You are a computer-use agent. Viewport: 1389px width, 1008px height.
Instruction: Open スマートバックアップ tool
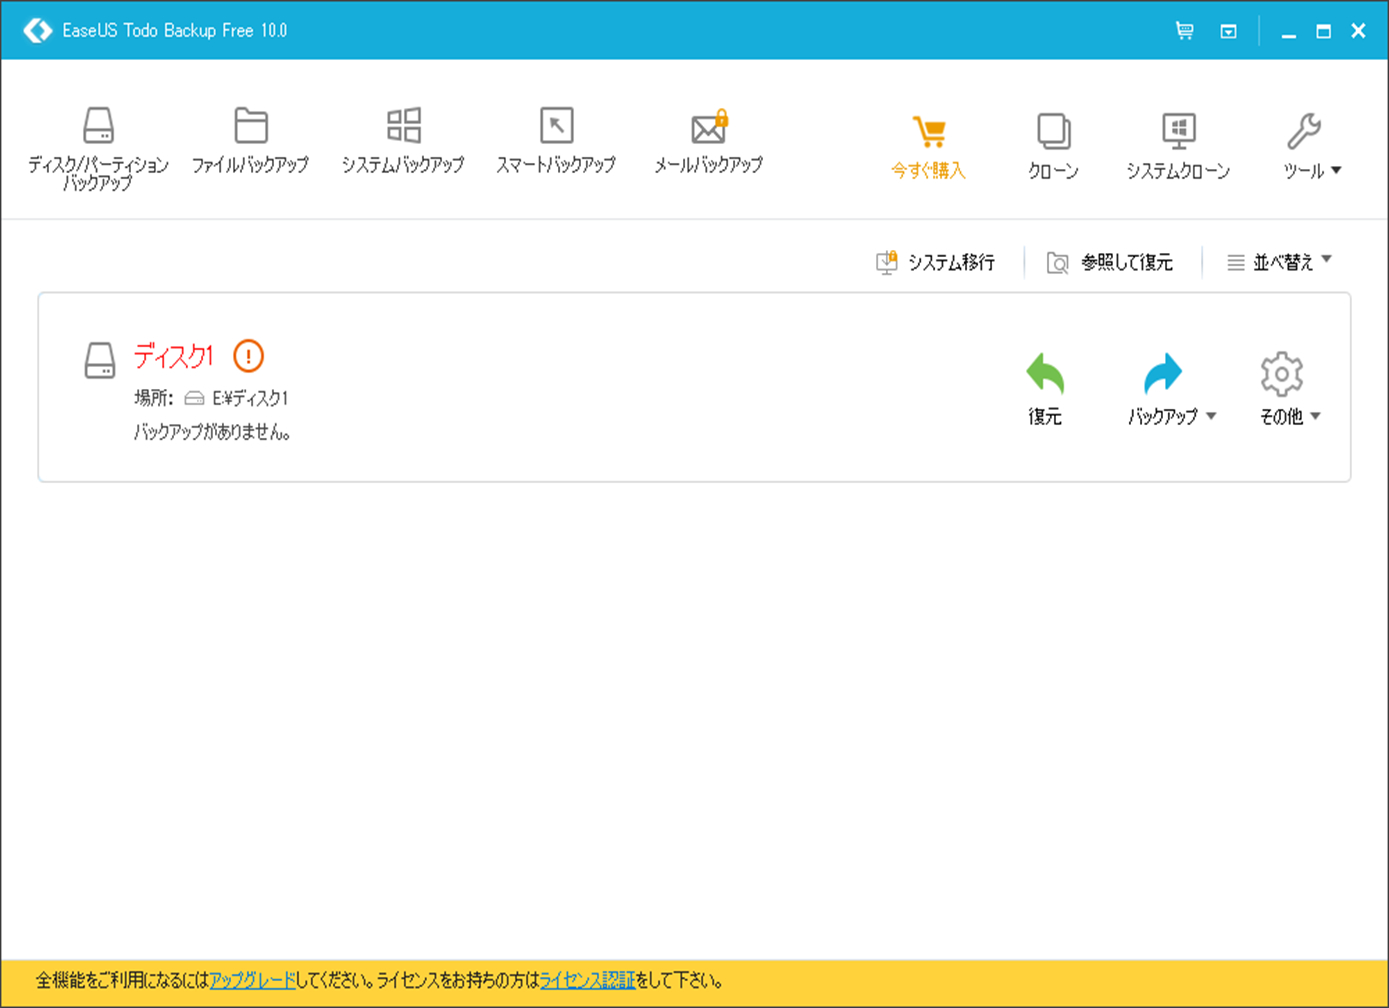click(556, 140)
